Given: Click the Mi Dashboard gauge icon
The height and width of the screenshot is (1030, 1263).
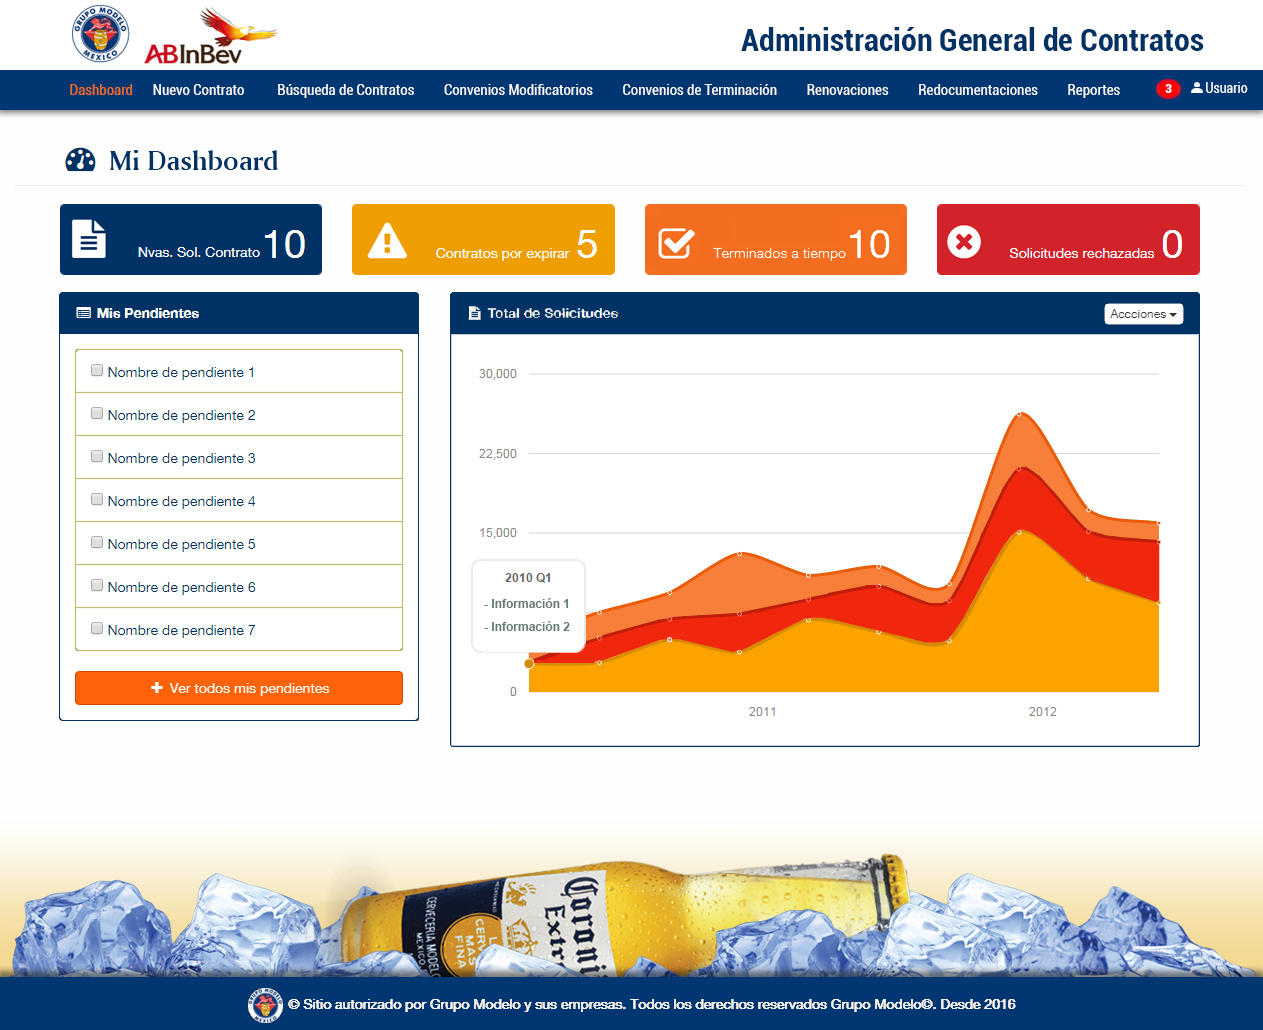Looking at the screenshot, I should tap(80, 160).
